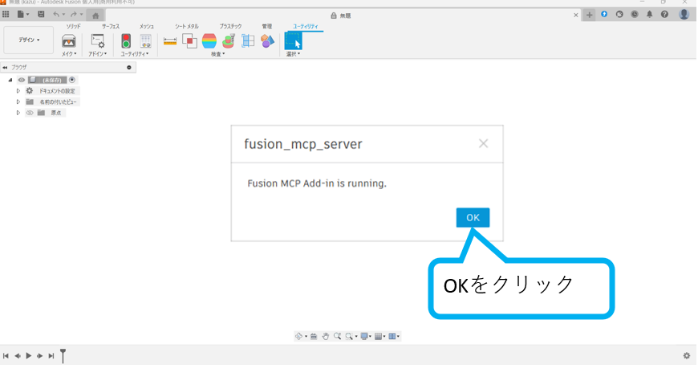The image size is (698, 365).
Task: Expand the ユーティリティ panel dropdown
Action: point(134,54)
